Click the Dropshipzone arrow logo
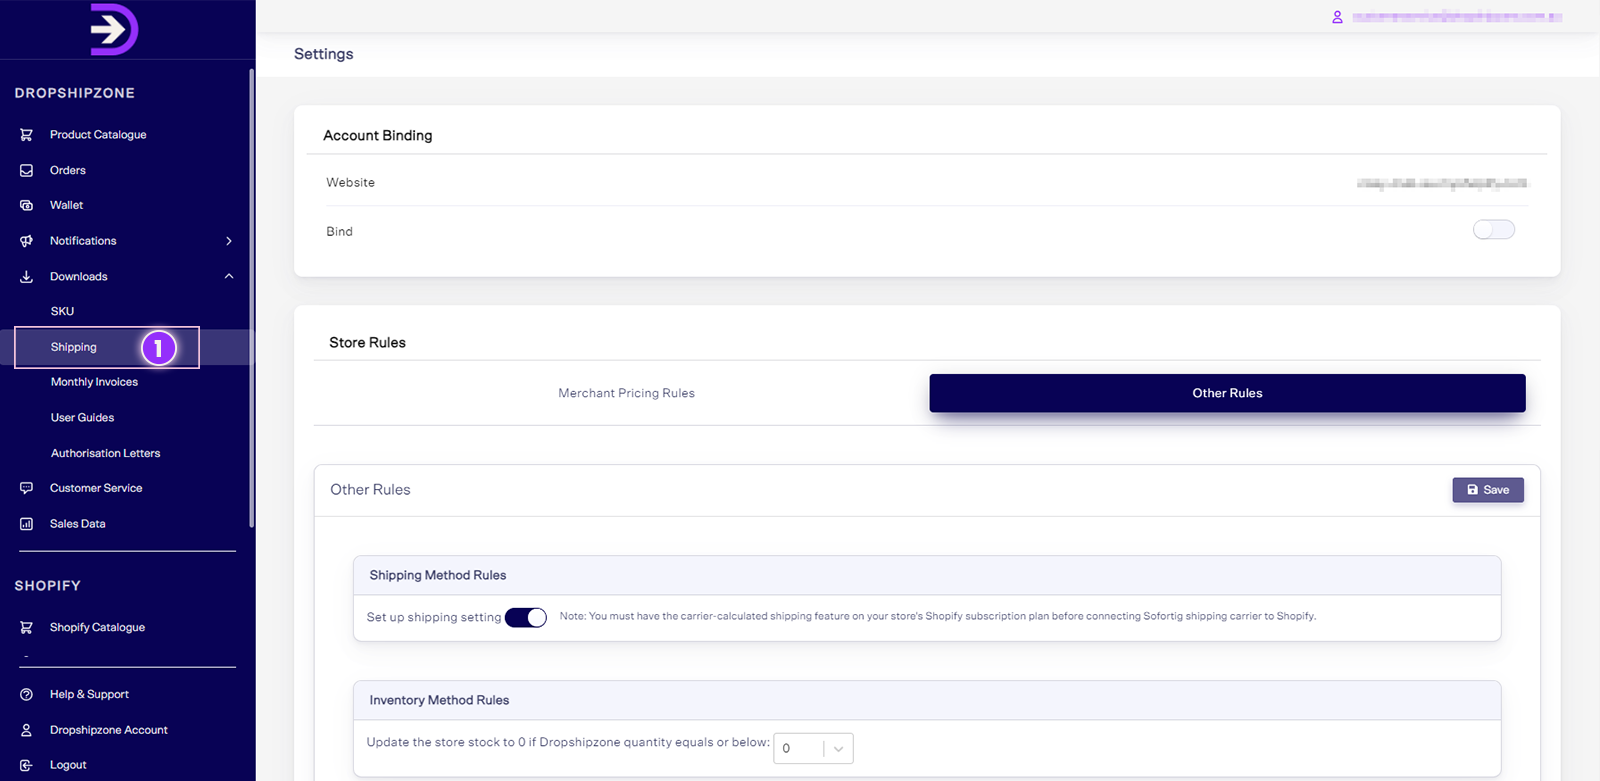 point(115,29)
